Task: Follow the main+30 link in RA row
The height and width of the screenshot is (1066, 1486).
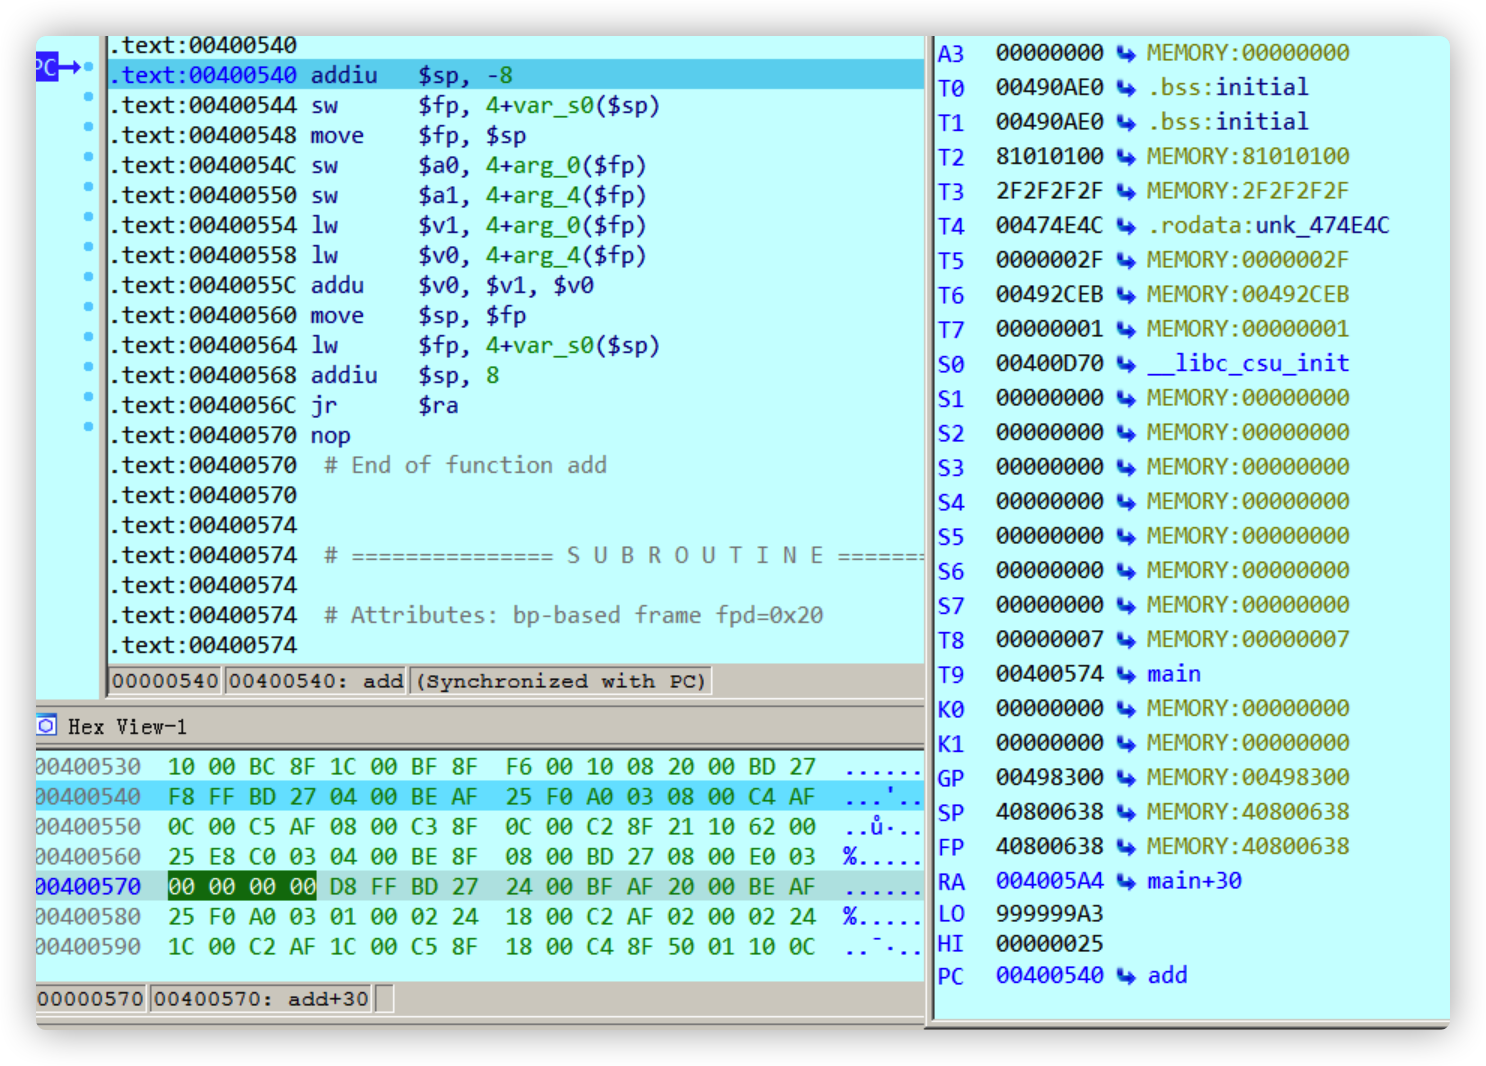Action: coord(1194,881)
